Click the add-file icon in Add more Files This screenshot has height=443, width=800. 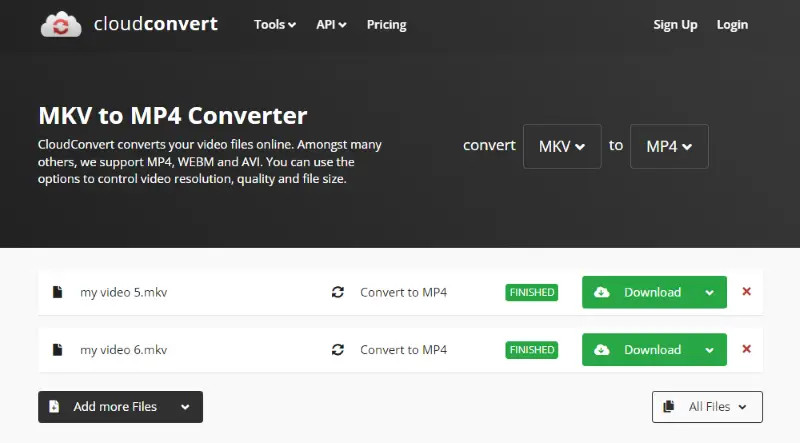coord(54,406)
